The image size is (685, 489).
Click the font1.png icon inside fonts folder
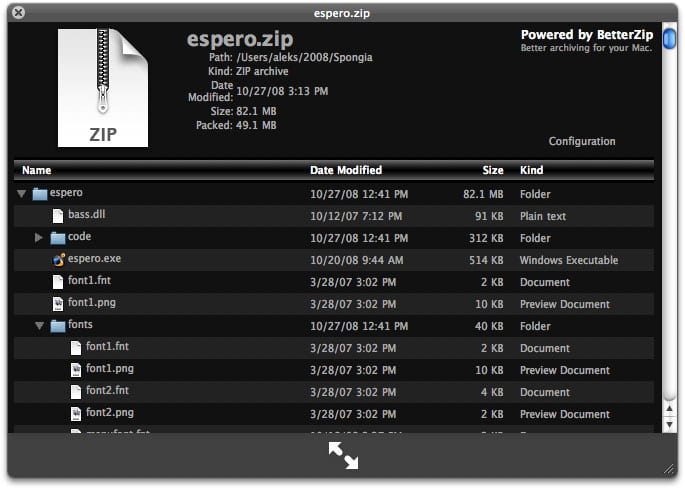[76, 370]
